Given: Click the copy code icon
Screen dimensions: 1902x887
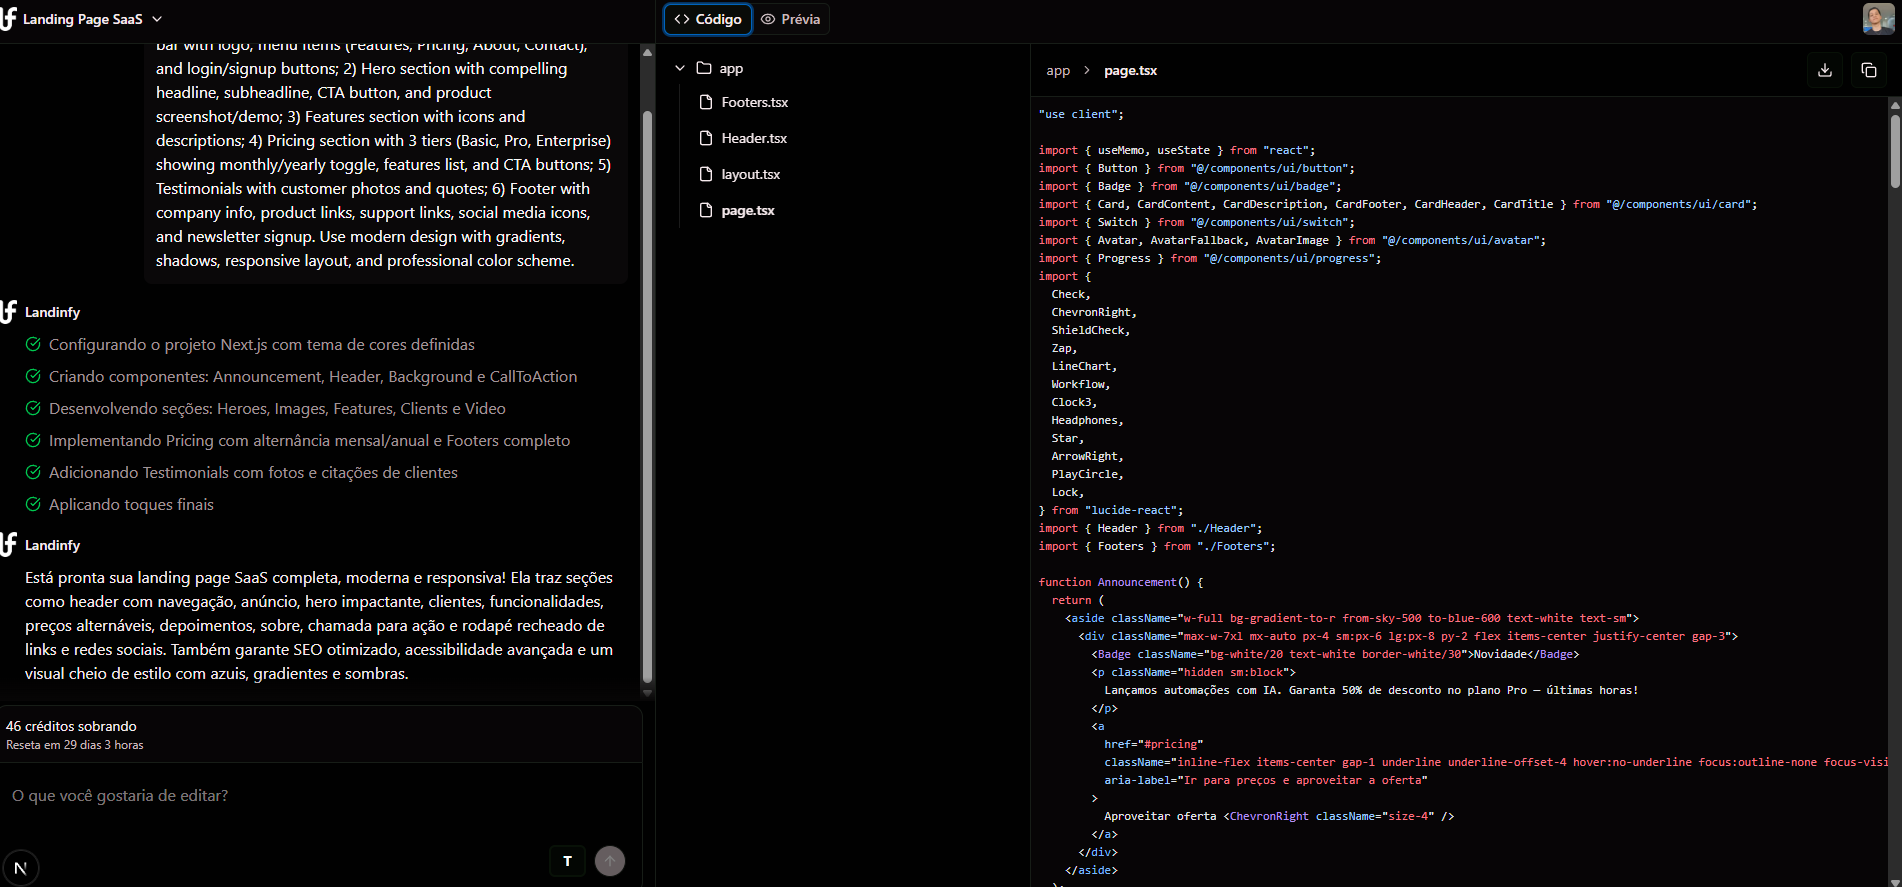Looking at the screenshot, I should pos(1868,70).
